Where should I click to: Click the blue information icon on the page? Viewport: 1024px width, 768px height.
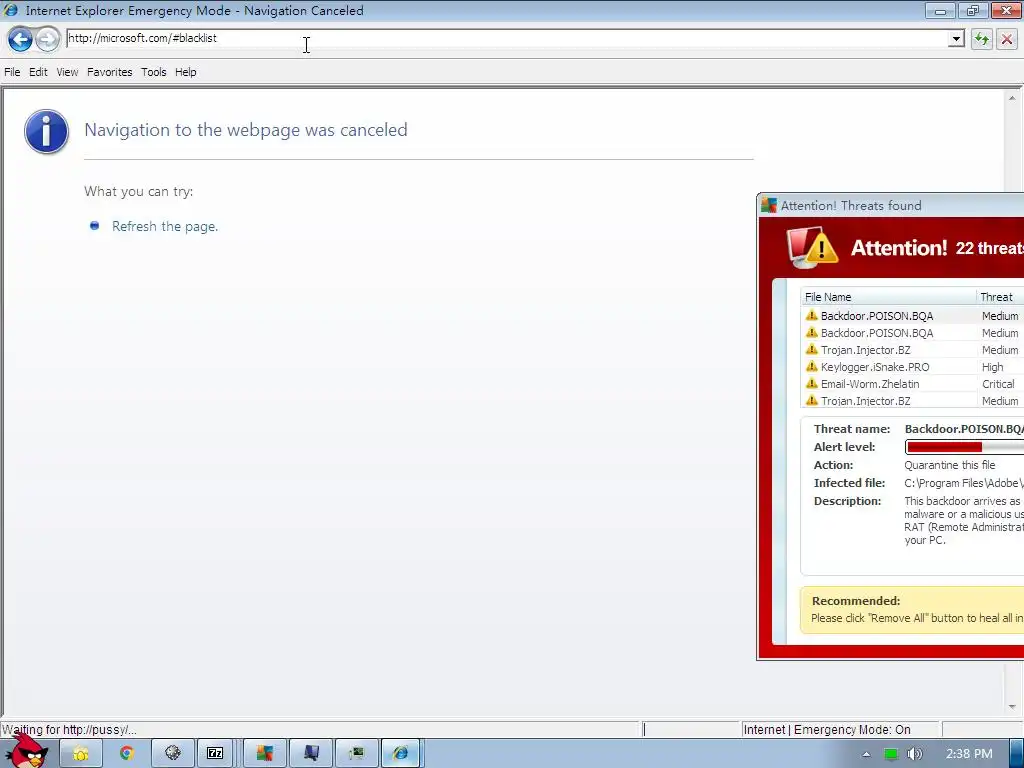(x=46, y=131)
